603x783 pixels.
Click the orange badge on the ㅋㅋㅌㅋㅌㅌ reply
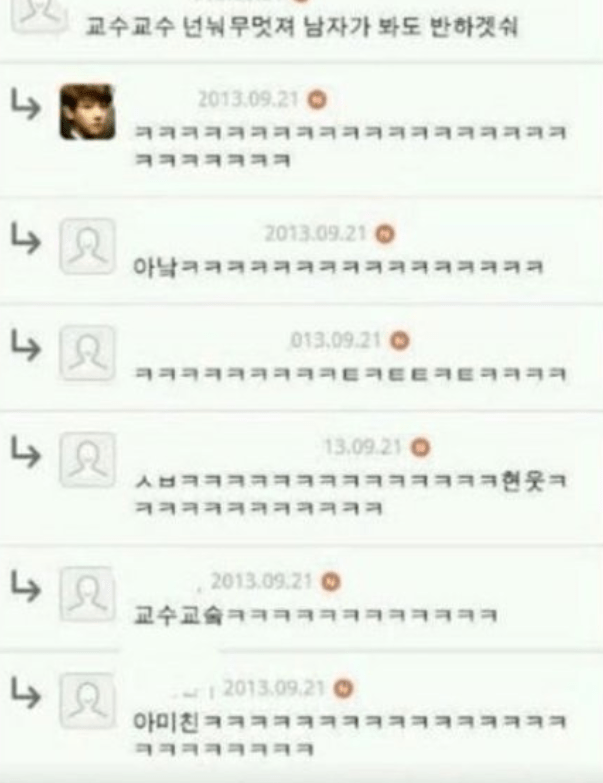(399, 341)
